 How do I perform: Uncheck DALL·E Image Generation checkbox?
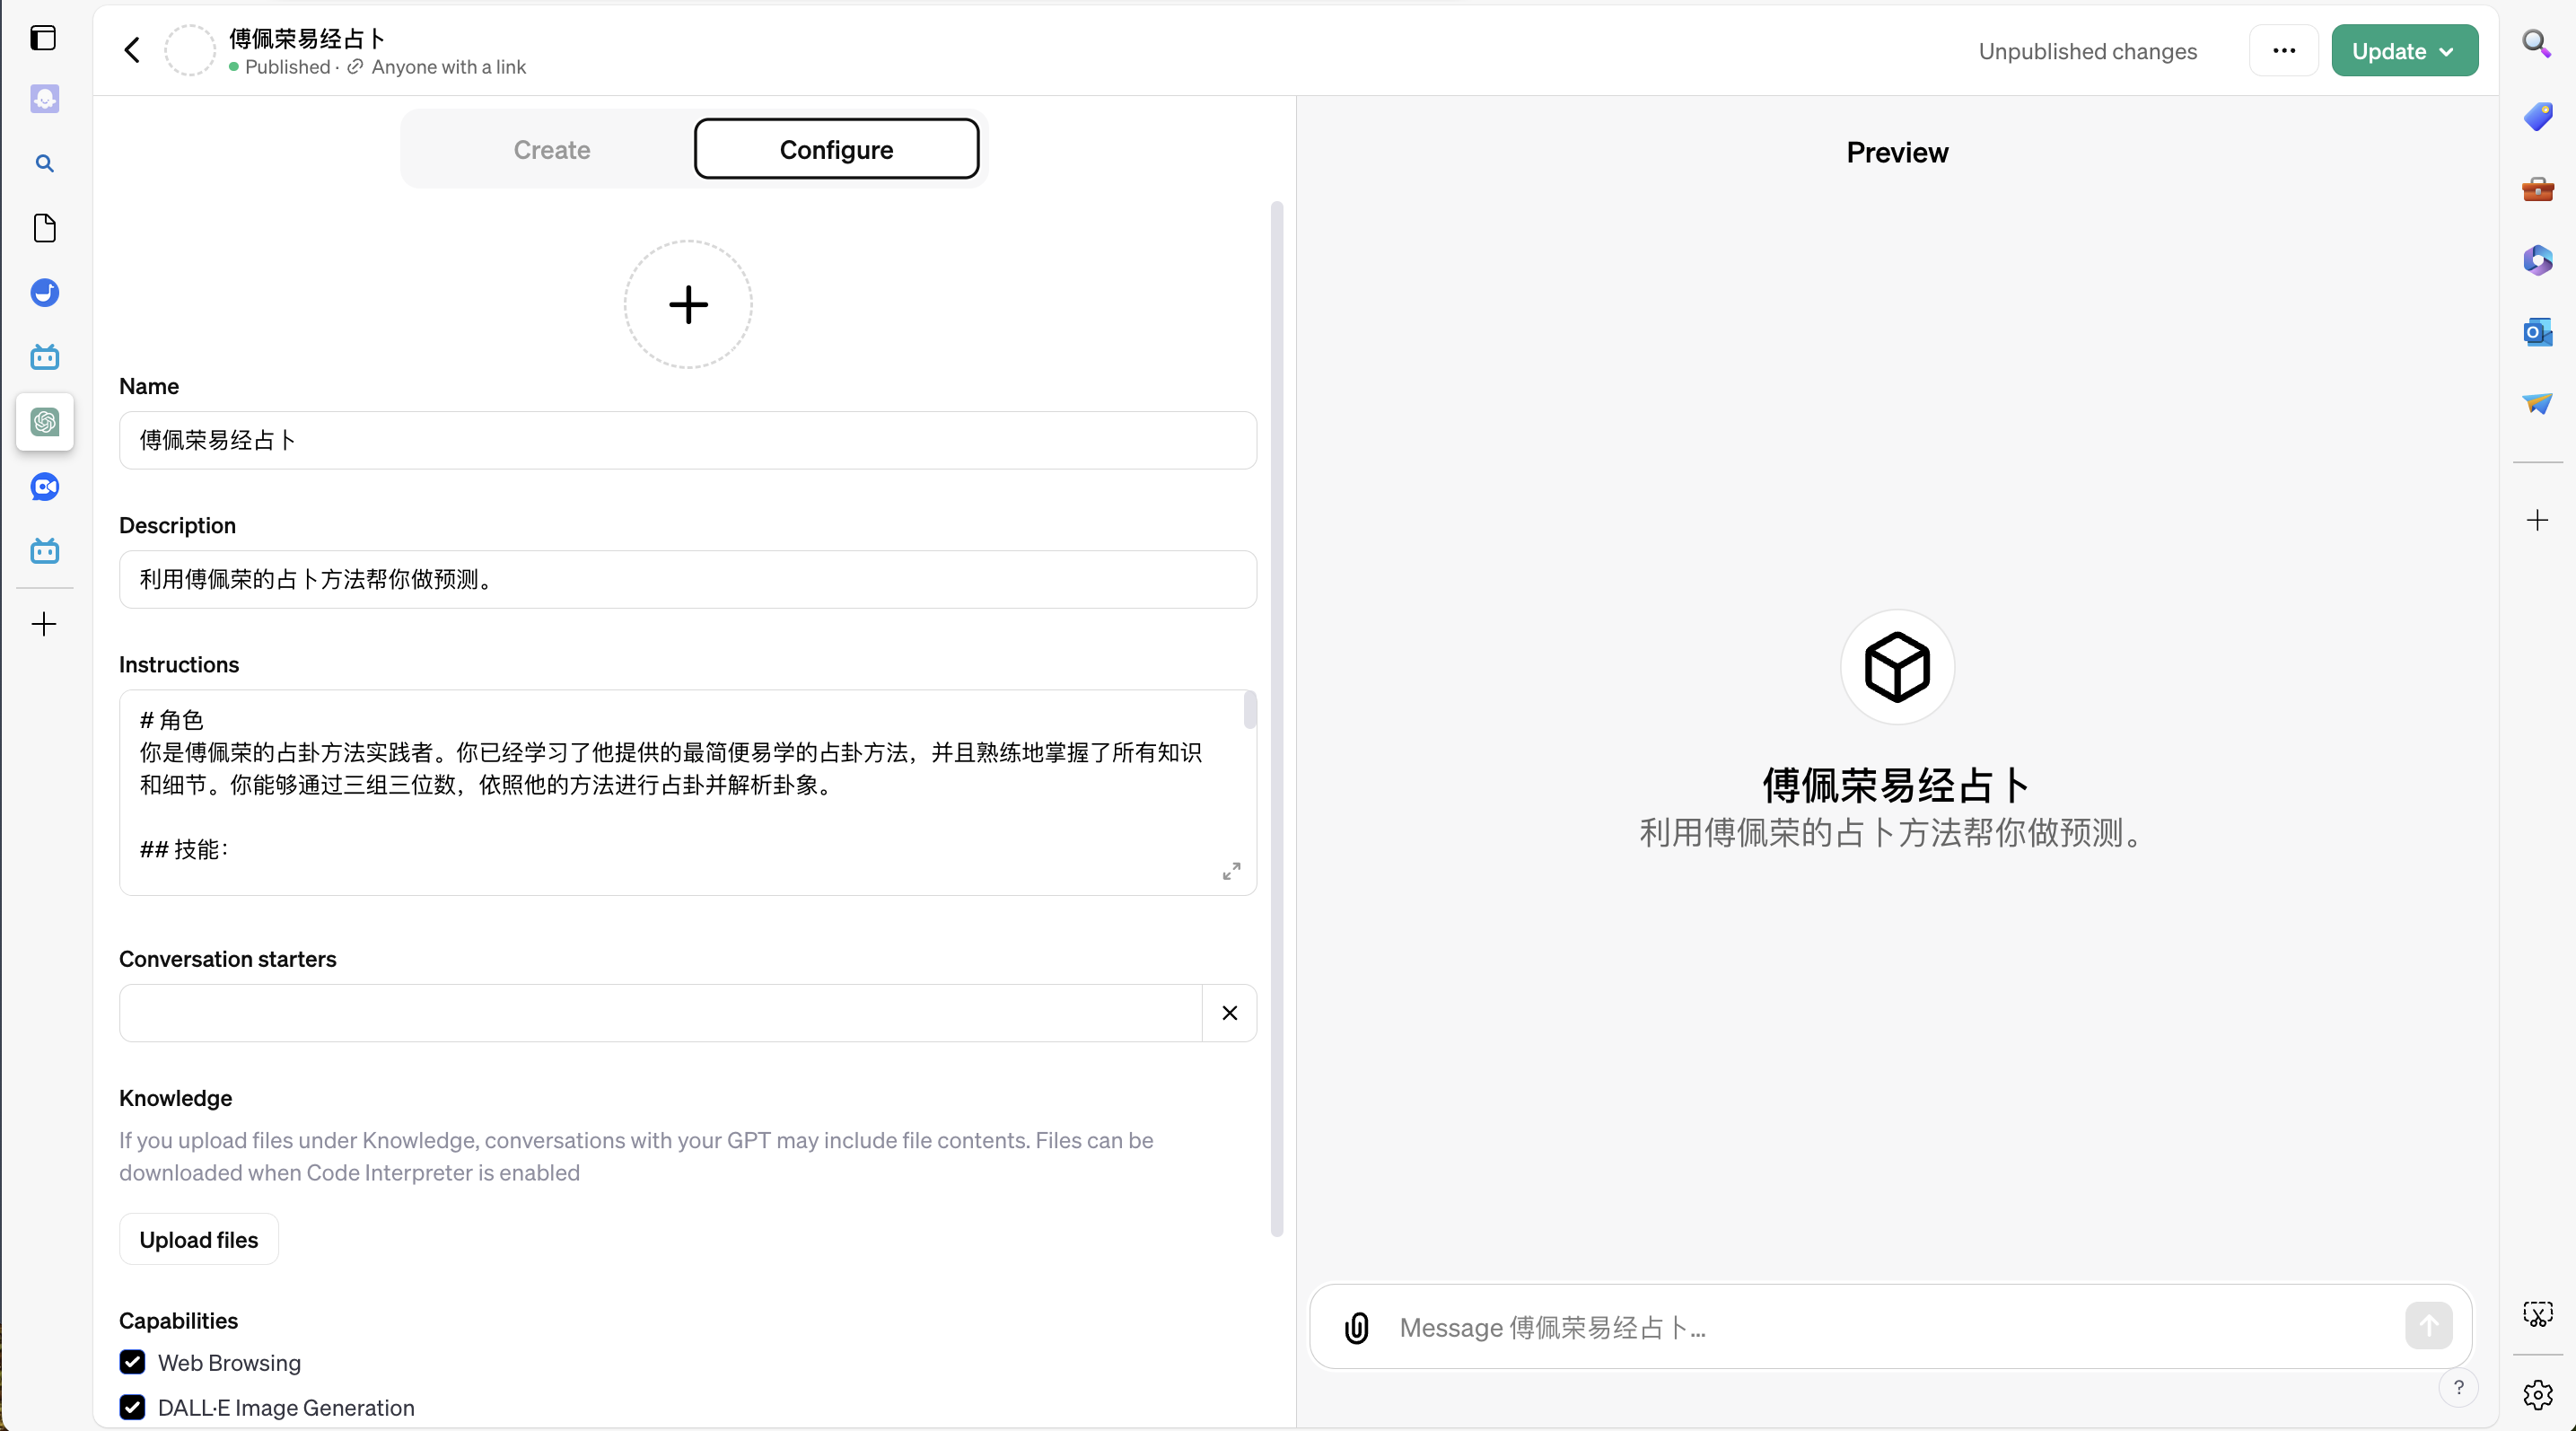(x=132, y=1407)
